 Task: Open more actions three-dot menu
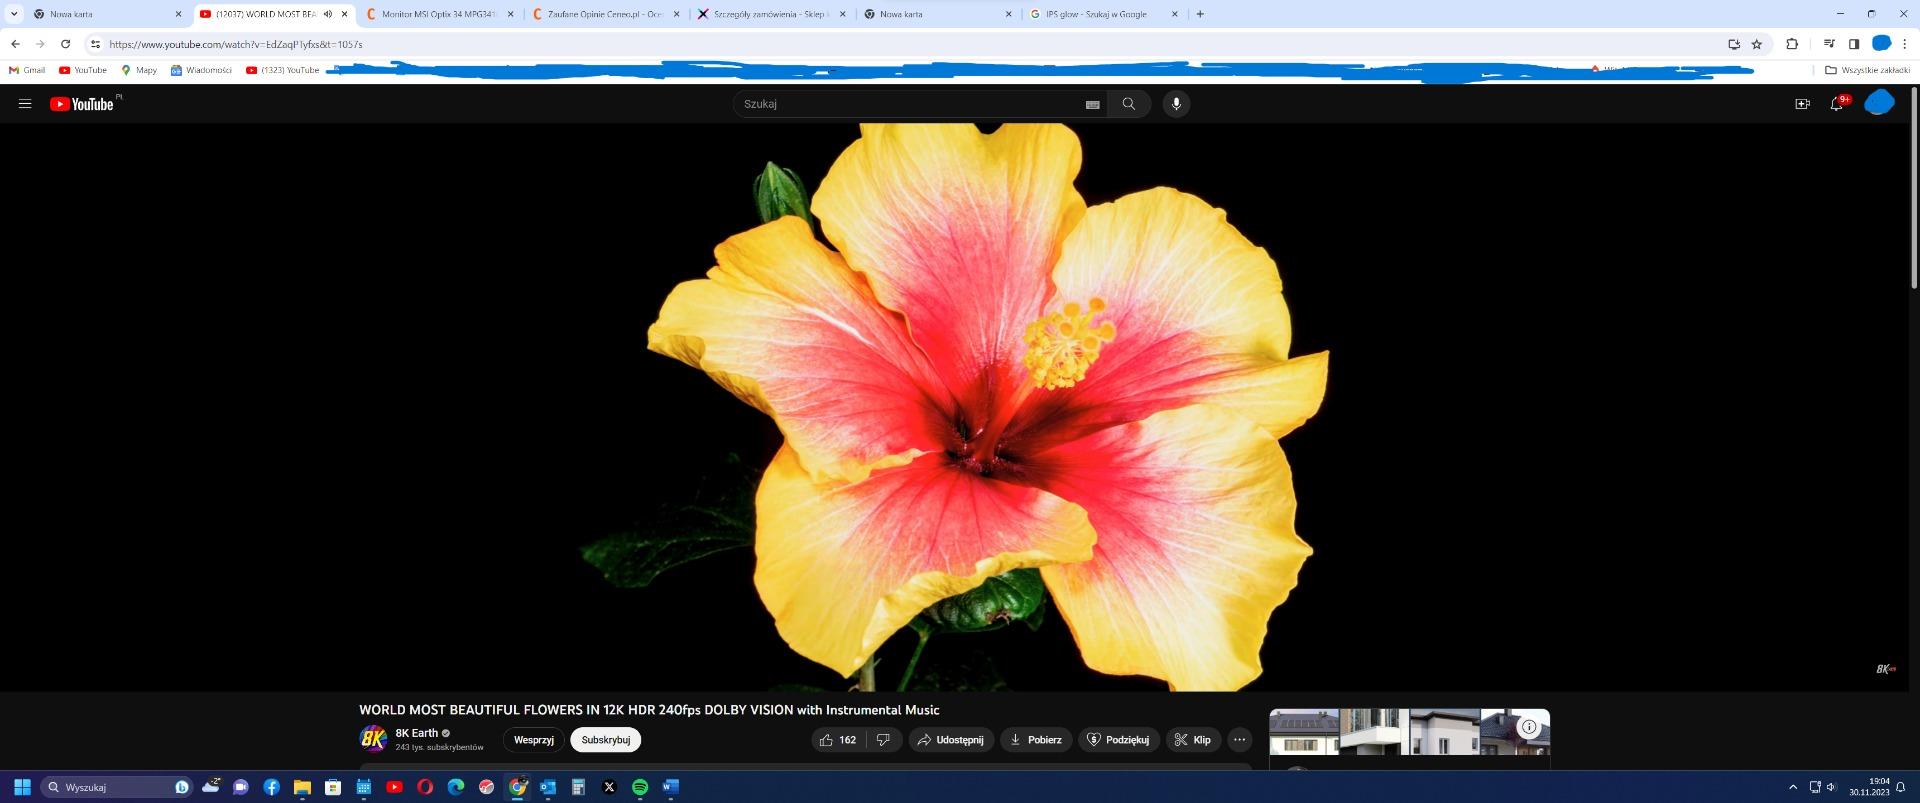click(x=1239, y=740)
